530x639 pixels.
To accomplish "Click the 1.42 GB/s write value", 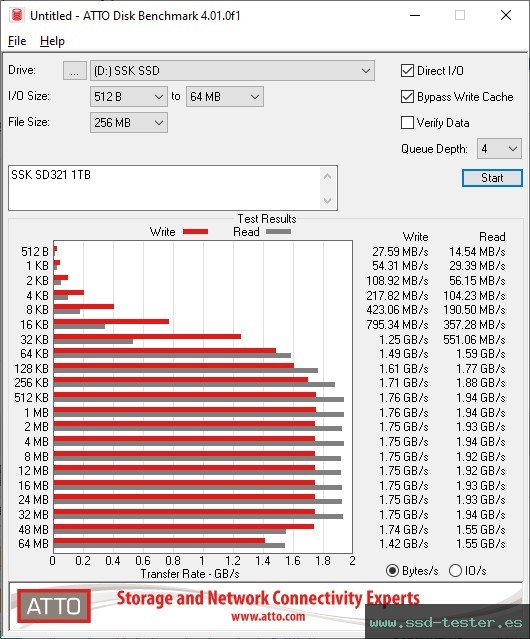I will tap(404, 544).
